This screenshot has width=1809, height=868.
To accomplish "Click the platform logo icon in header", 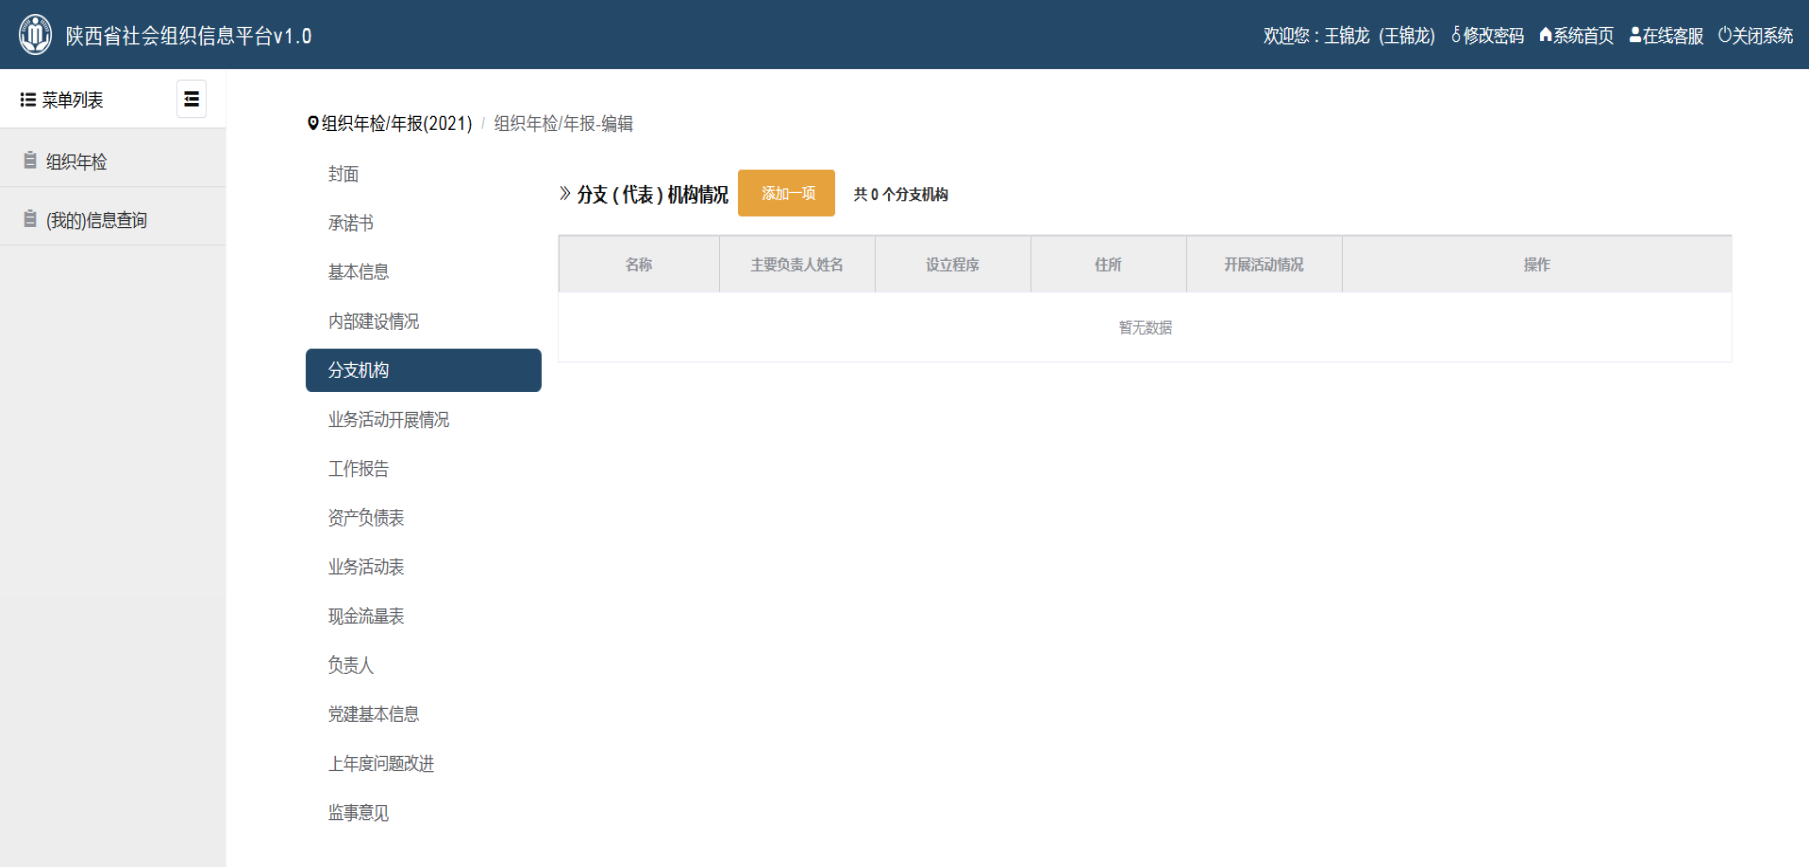I will pyautogui.click(x=35, y=35).
